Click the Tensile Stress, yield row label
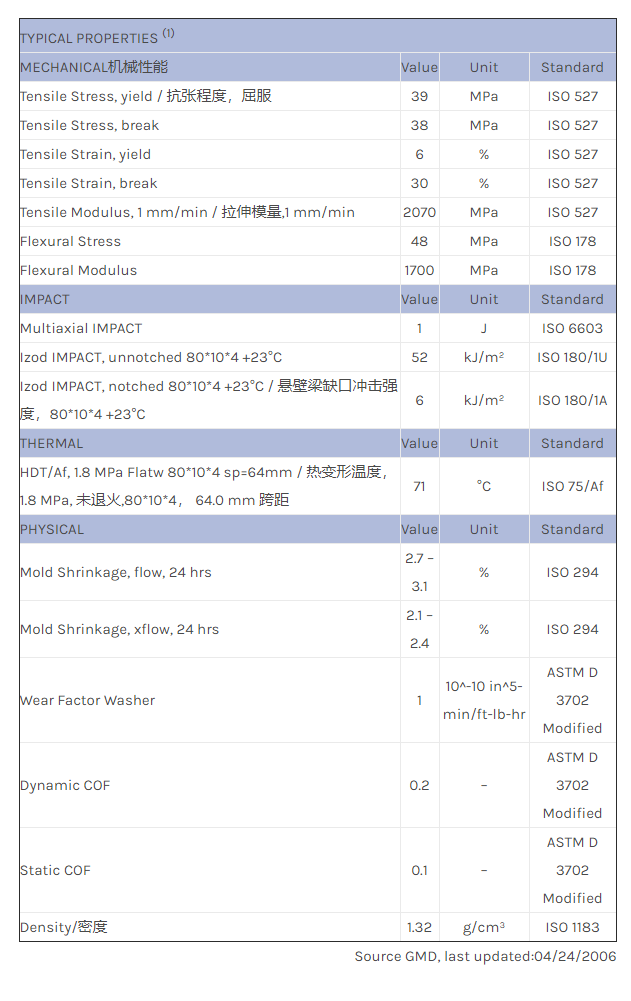 [145, 96]
